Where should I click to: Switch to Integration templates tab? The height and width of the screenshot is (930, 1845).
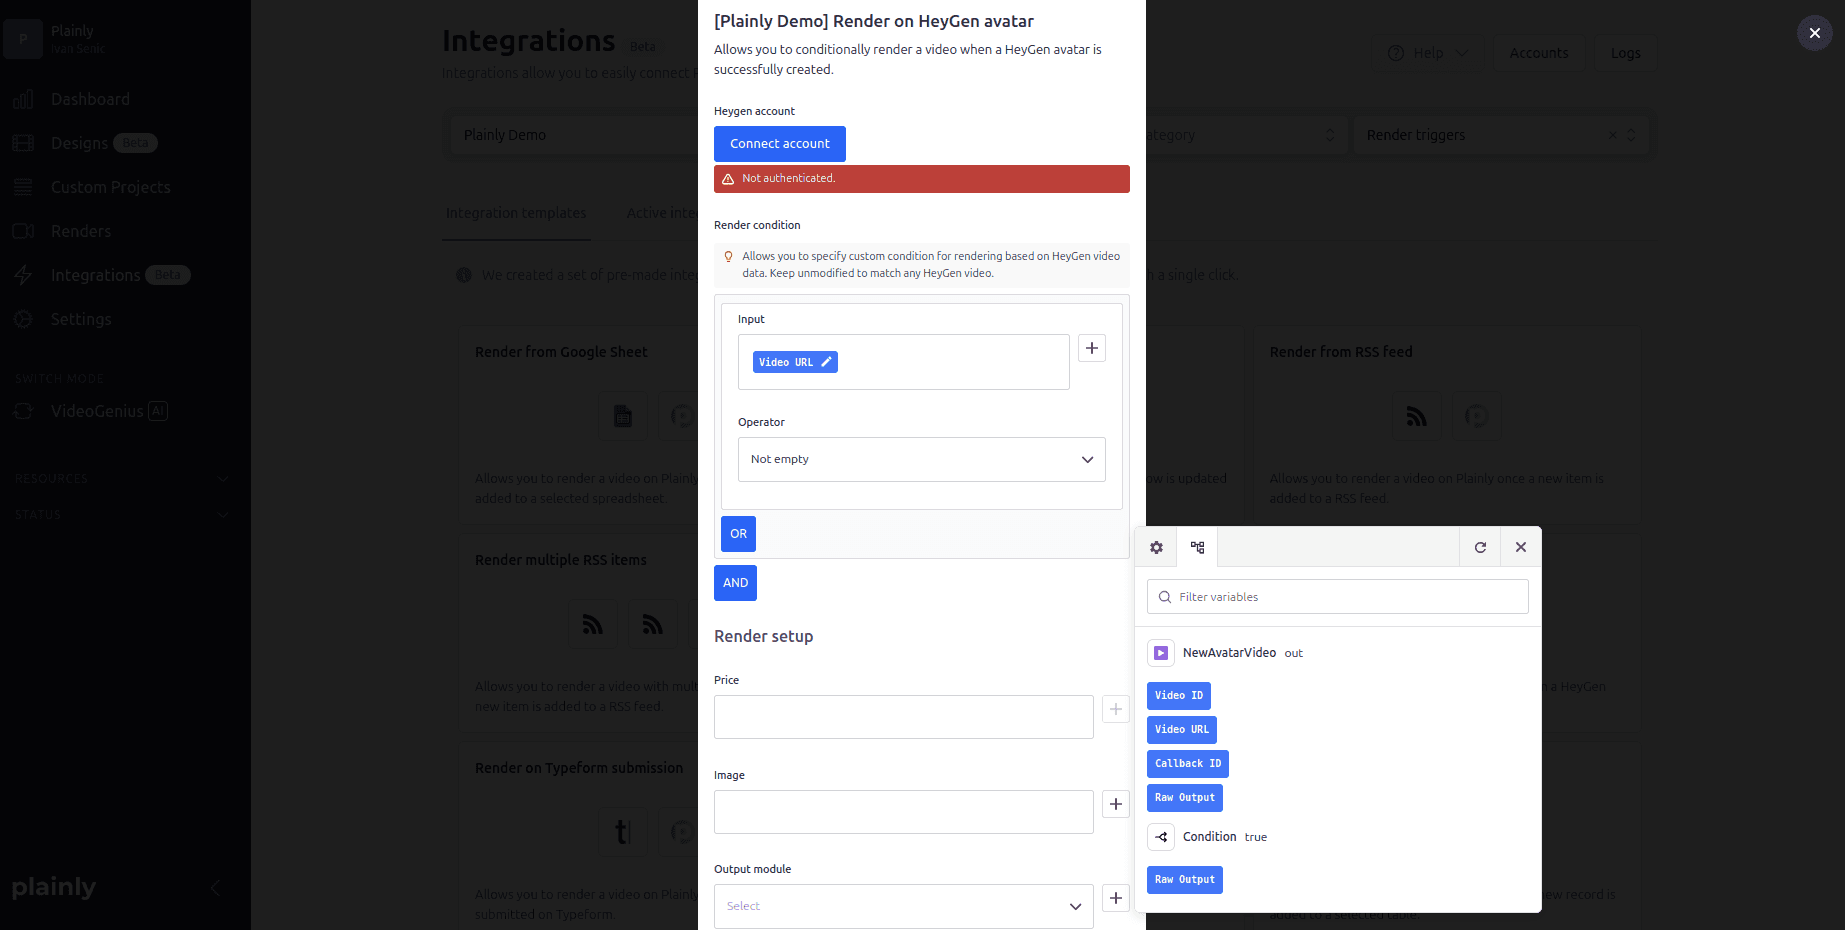[516, 213]
